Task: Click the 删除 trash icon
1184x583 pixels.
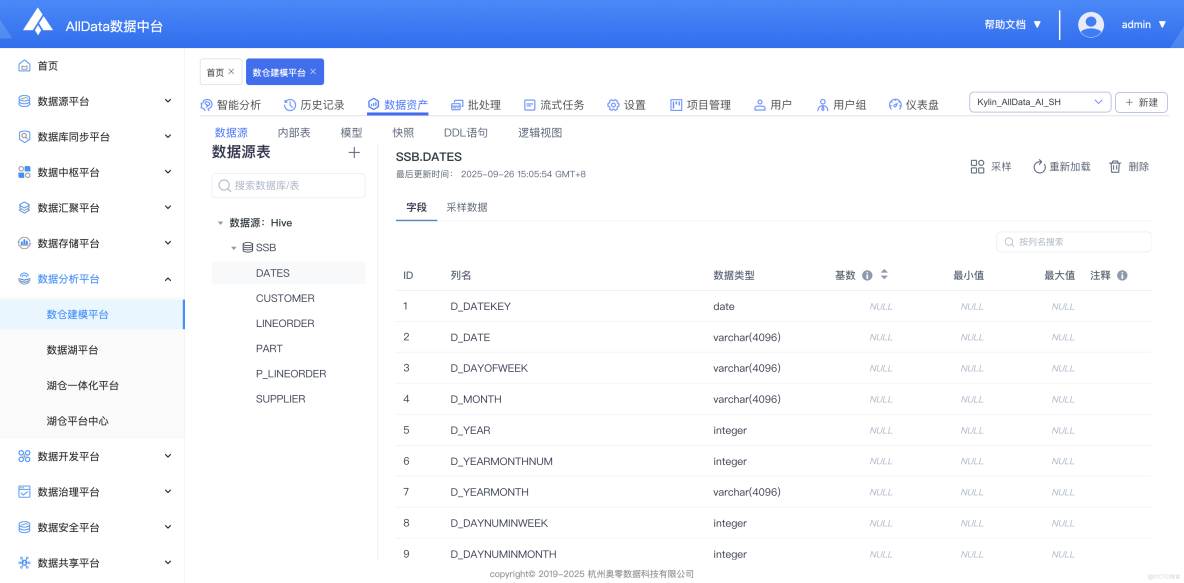Action: 1115,166
